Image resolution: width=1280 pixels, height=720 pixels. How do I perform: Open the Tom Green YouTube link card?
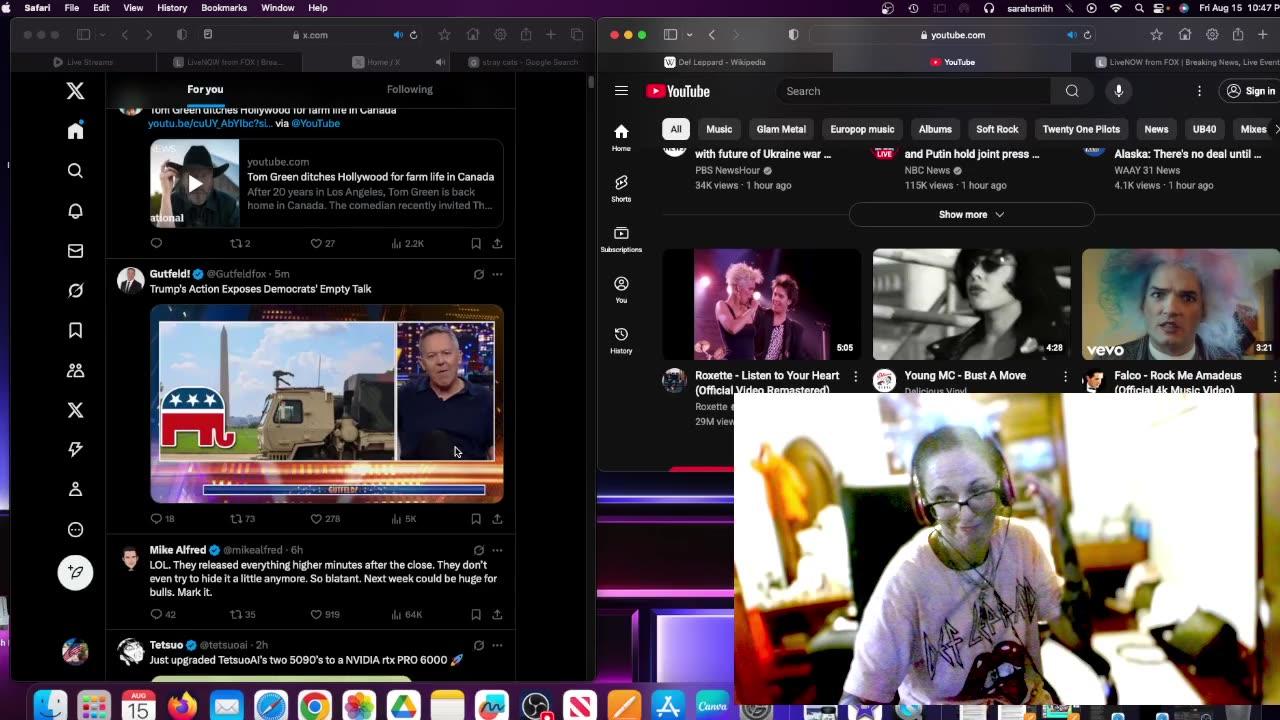(x=327, y=184)
